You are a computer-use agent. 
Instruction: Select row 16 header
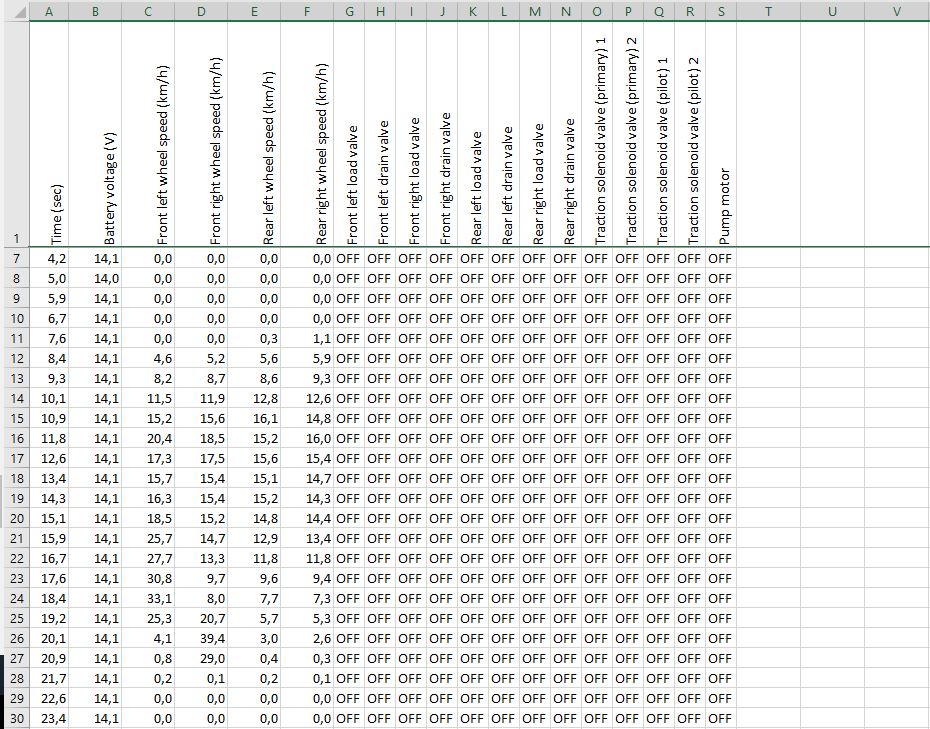[17, 438]
